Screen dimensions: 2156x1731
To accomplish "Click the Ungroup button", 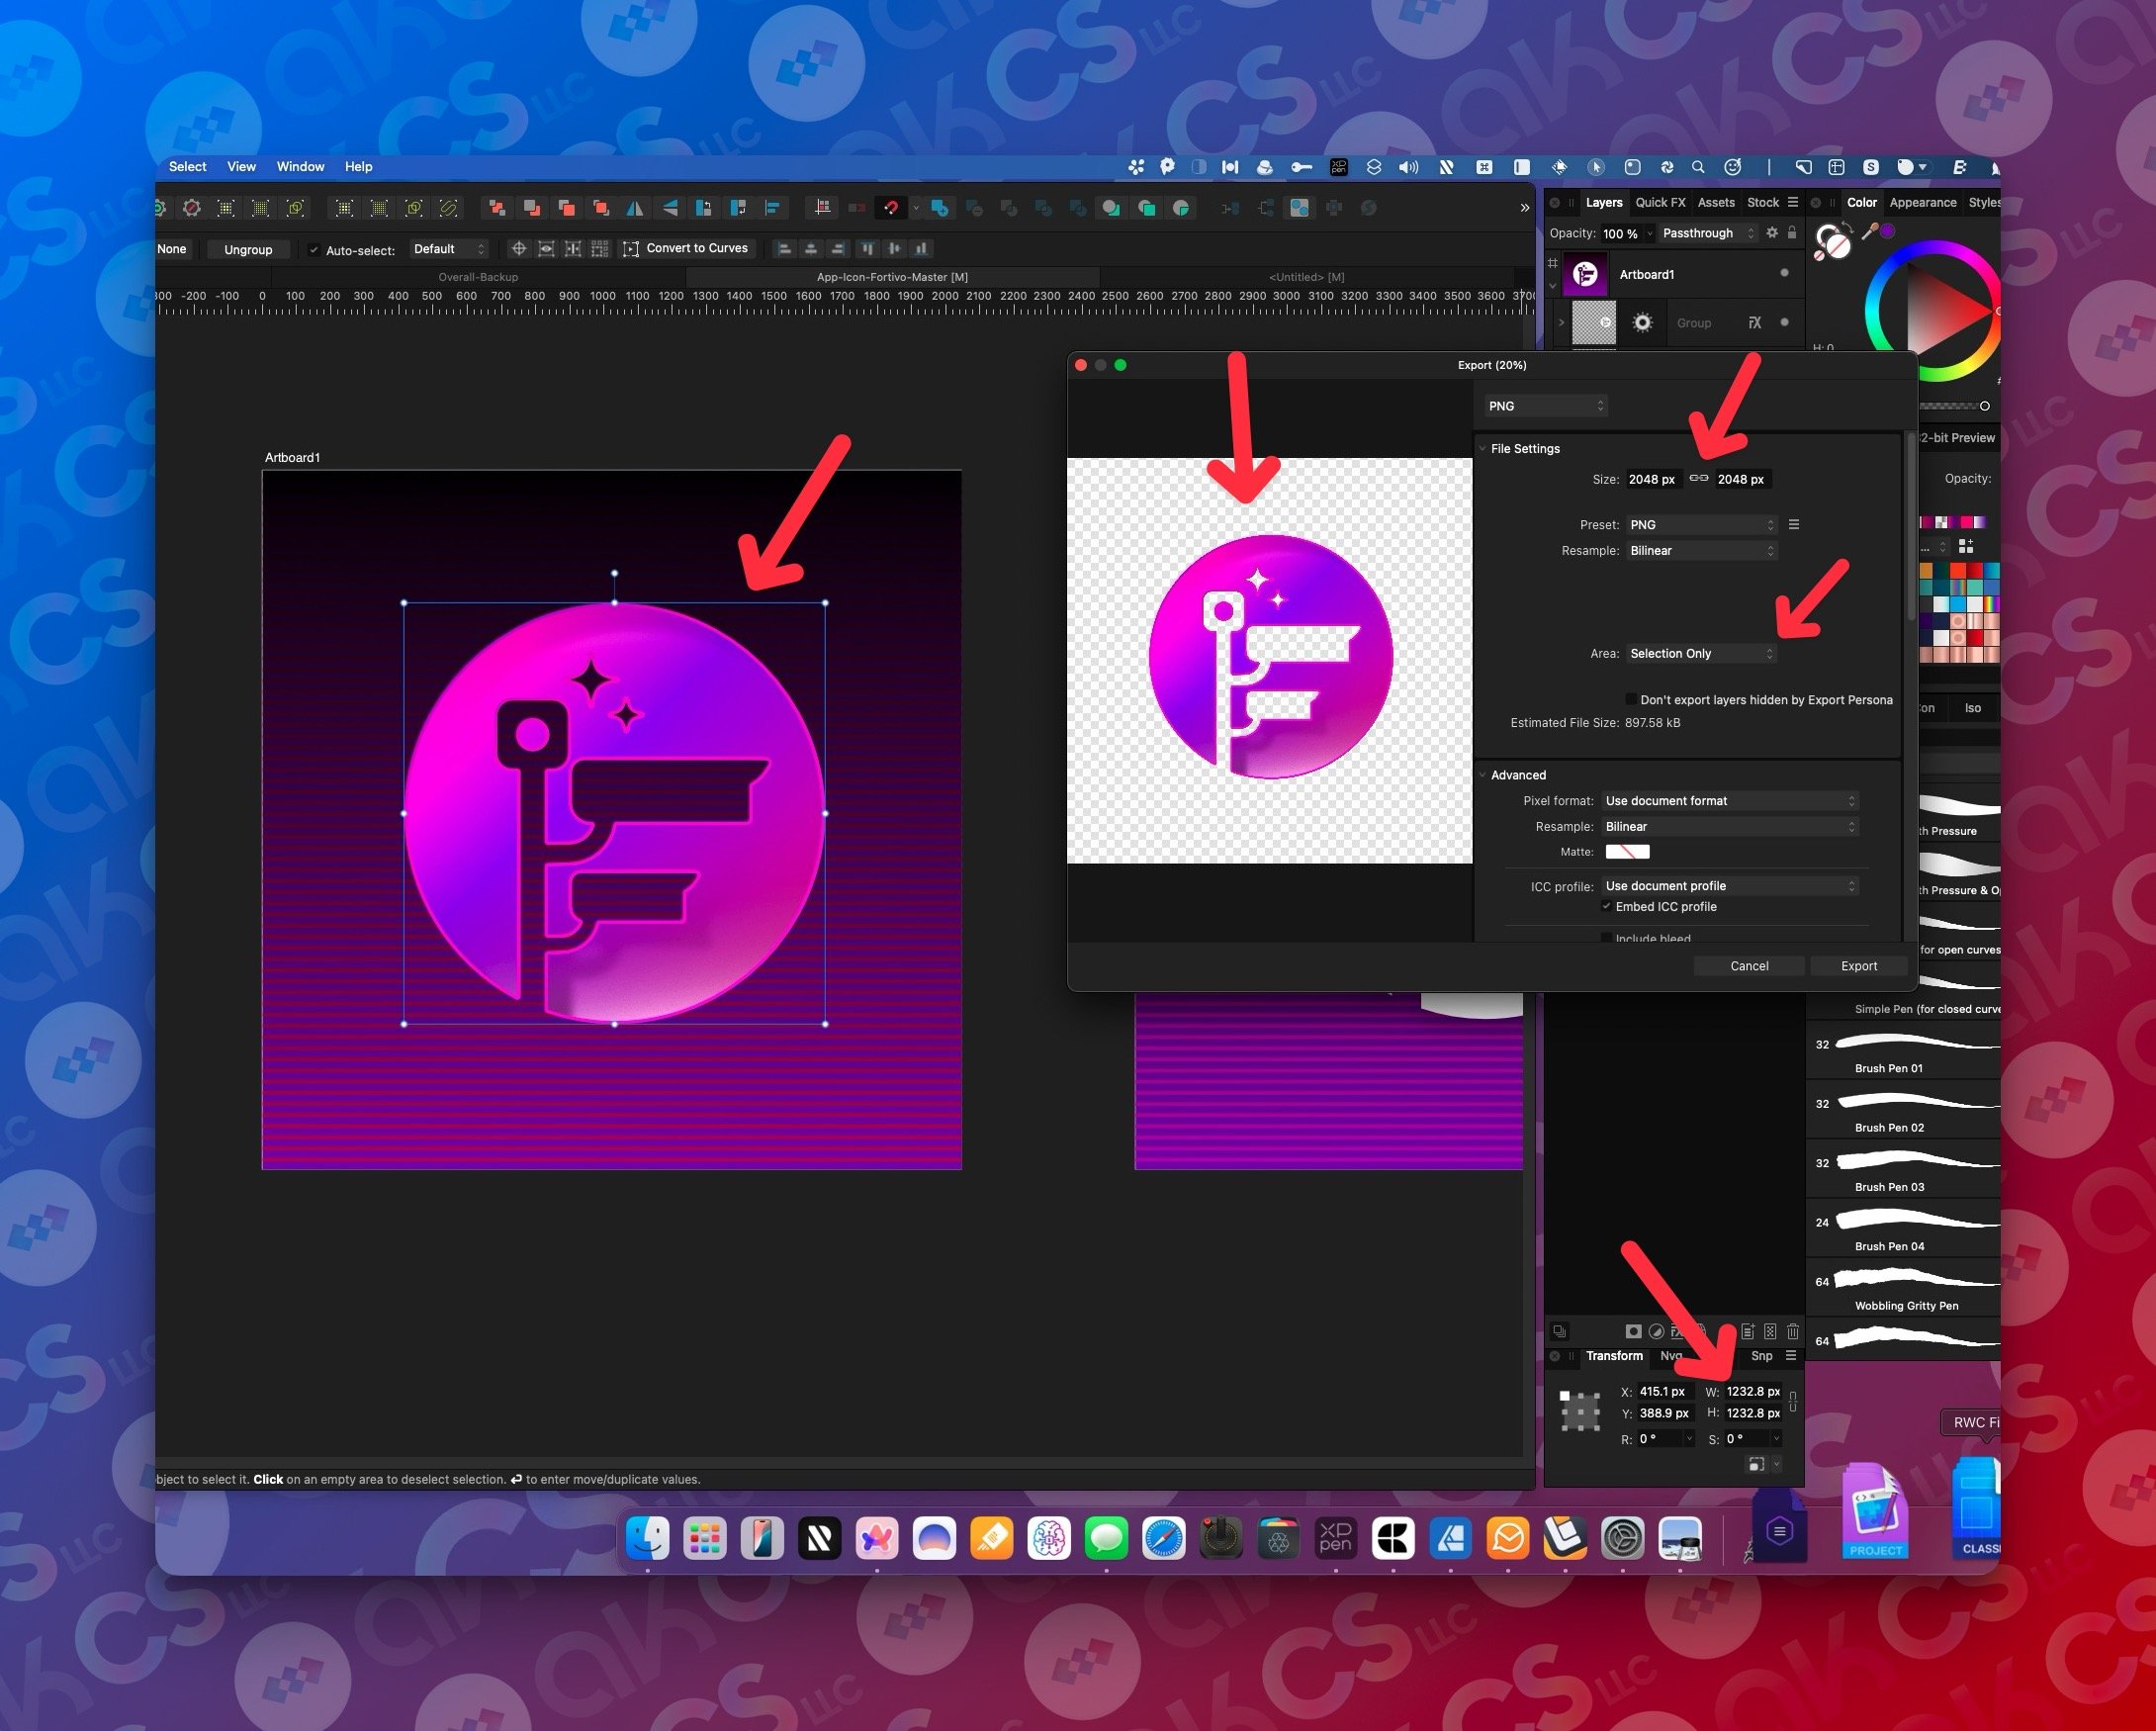I will click(x=248, y=250).
